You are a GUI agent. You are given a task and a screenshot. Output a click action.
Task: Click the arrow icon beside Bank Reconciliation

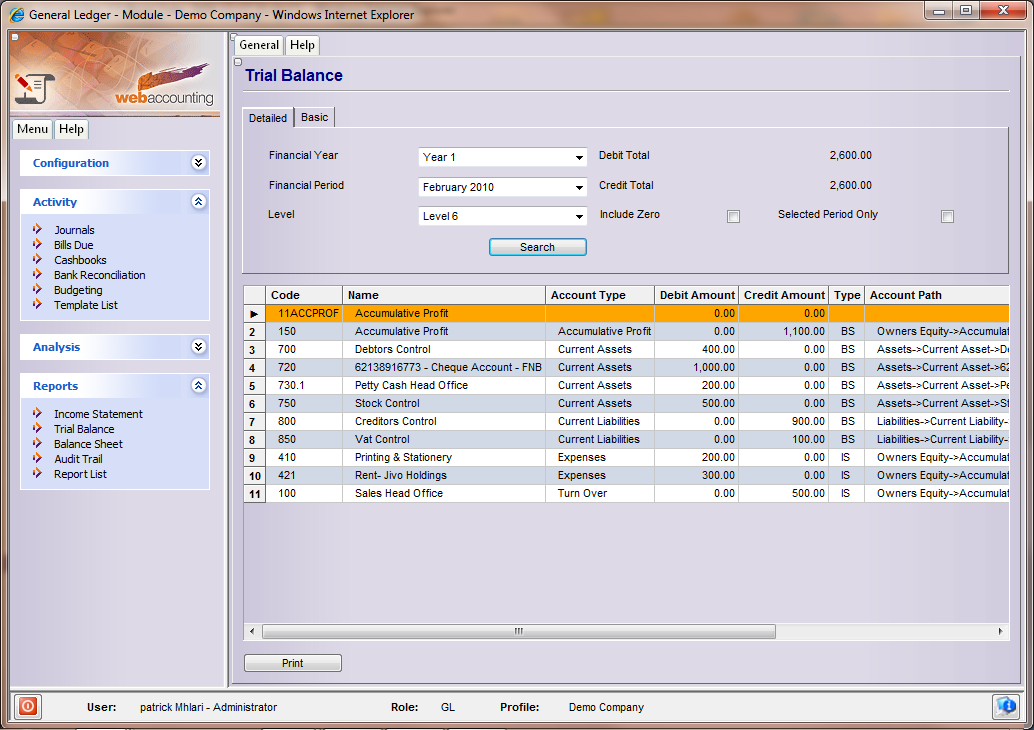pos(38,275)
